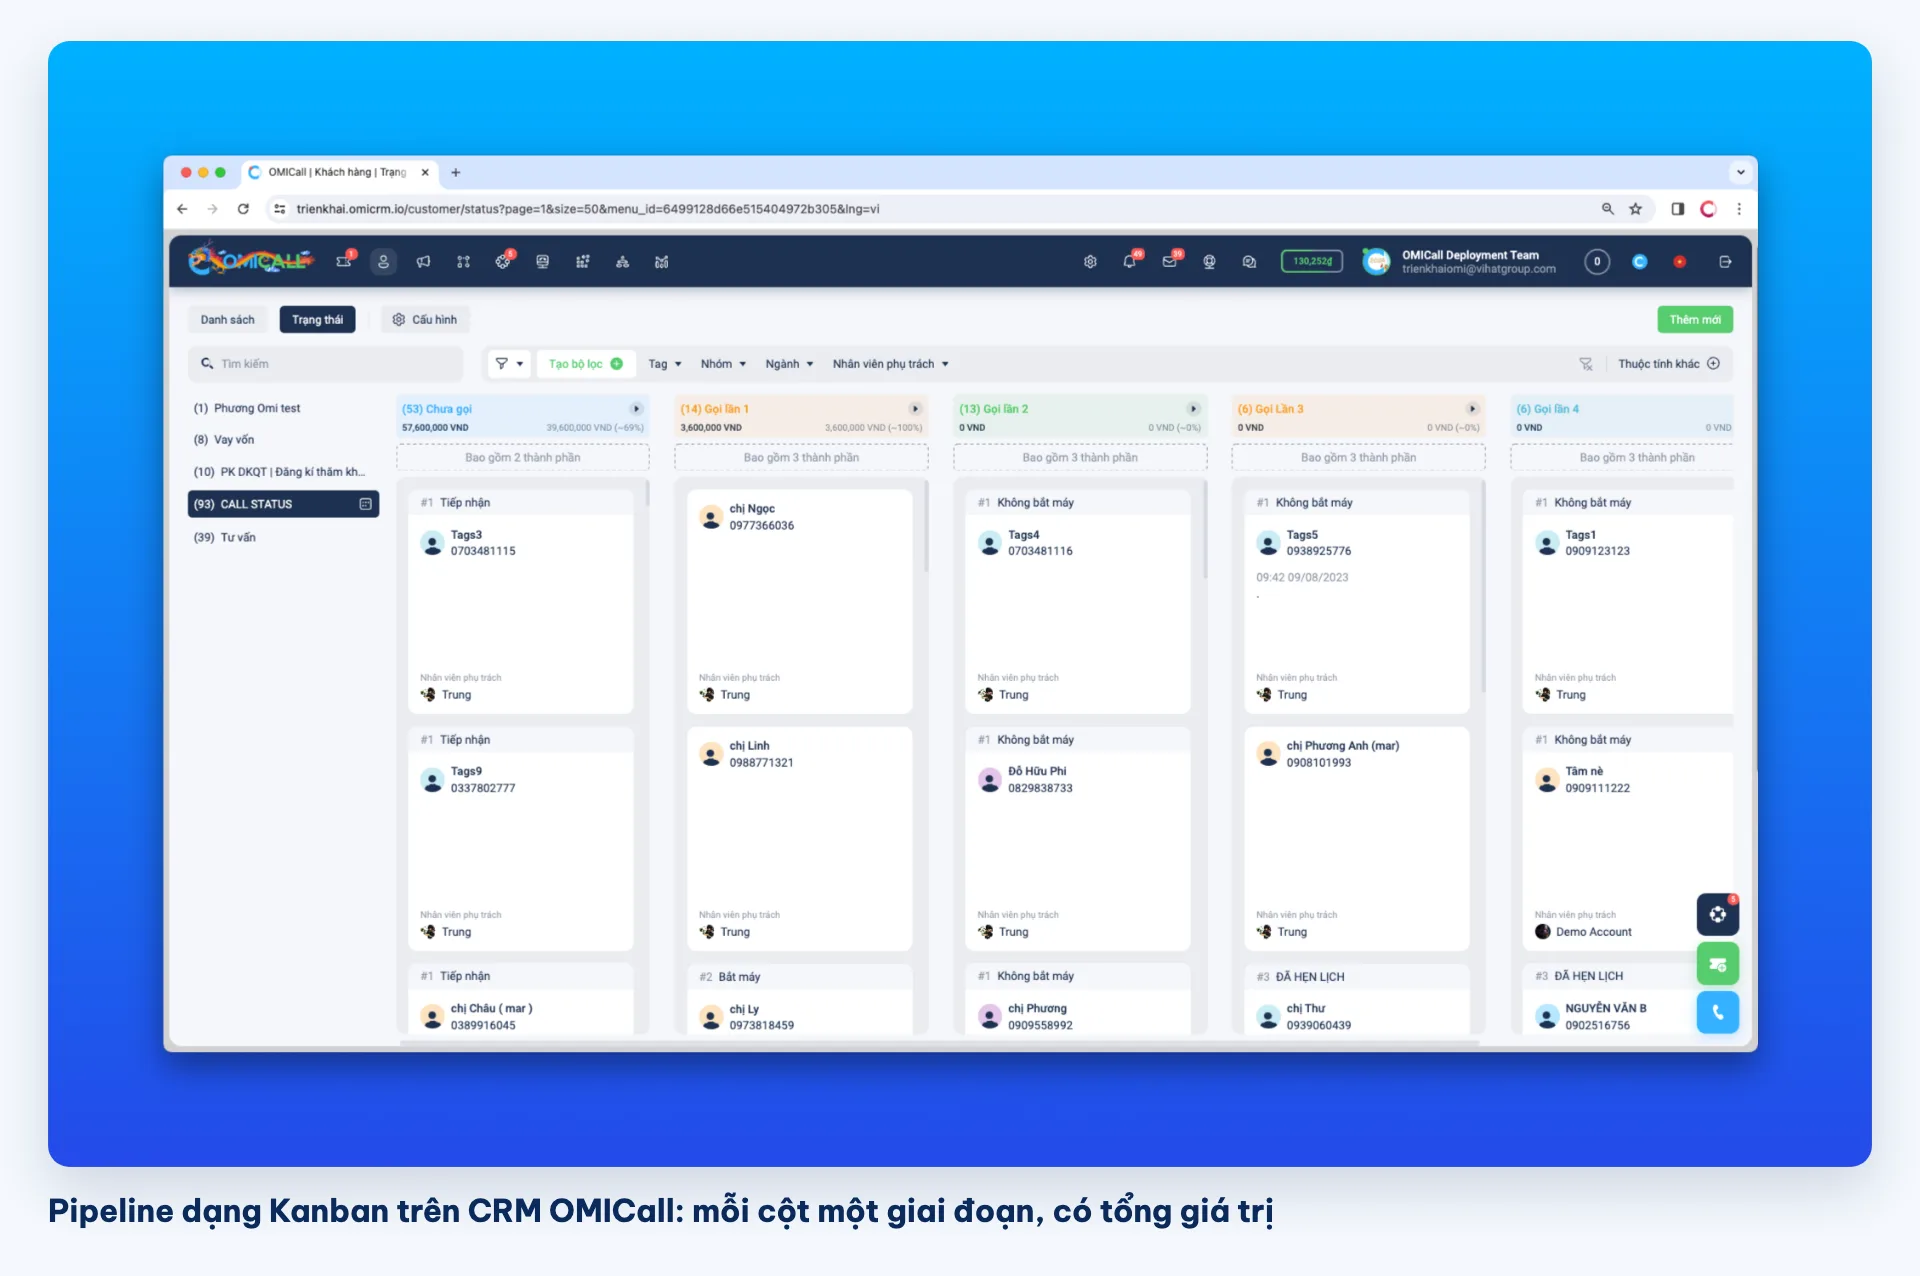The width and height of the screenshot is (1920, 1276).
Task: Open the organization hierarchy icon
Action: click(x=622, y=262)
